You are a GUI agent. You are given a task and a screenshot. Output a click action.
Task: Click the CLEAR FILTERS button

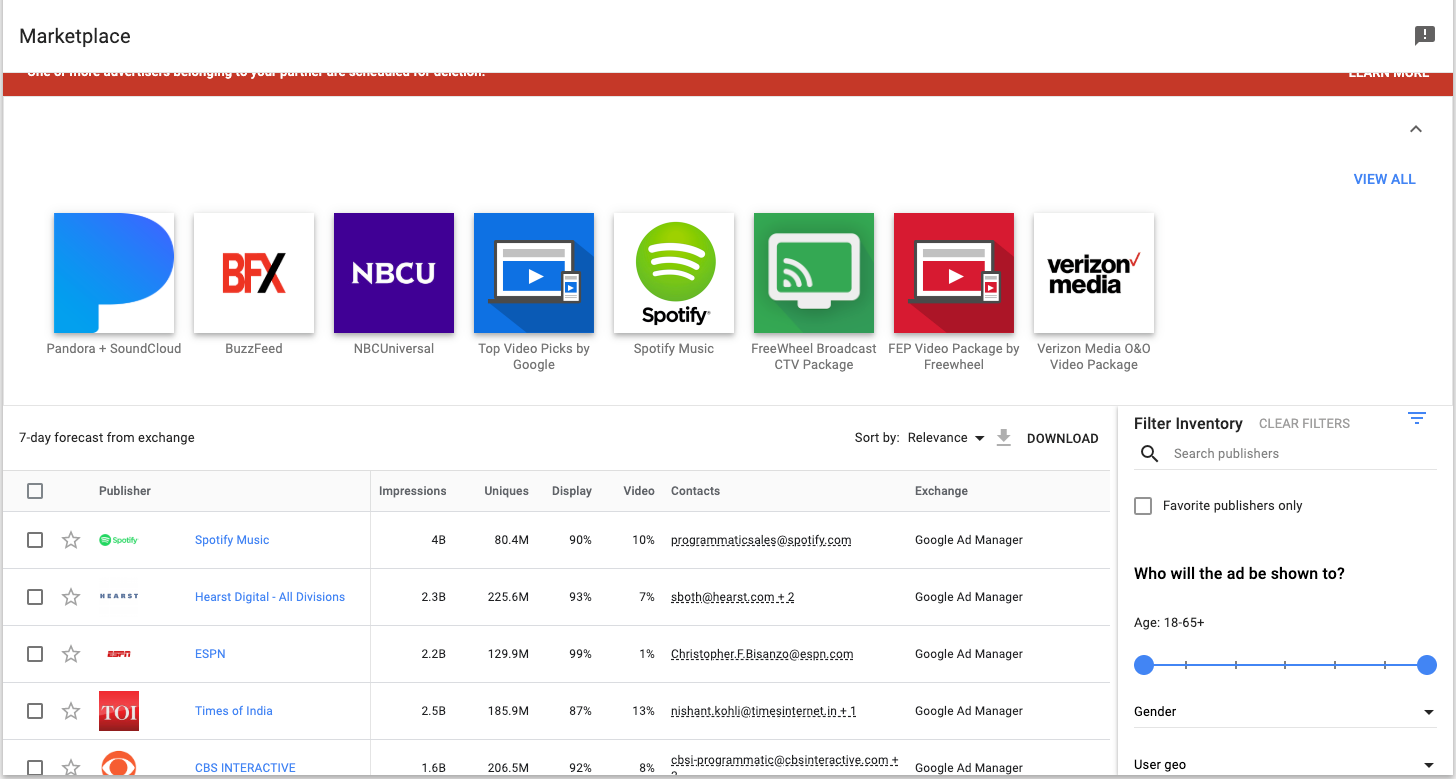pyautogui.click(x=1304, y=424)
